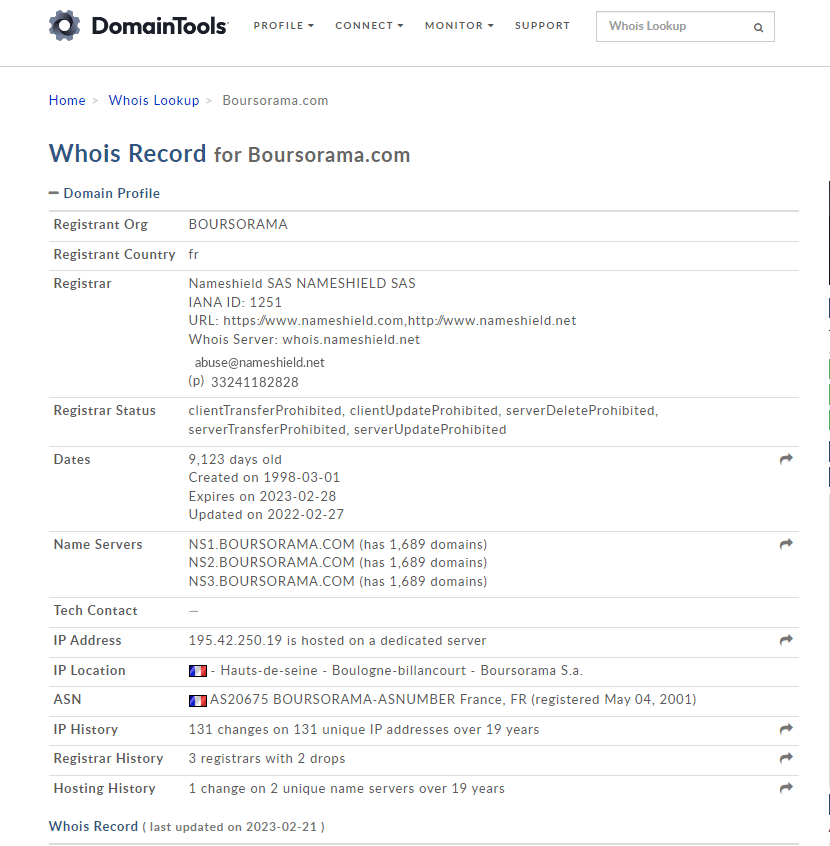Click the phone number 33241182828
The height and width of the screenshot is (846, 830).
coord(255,382)
